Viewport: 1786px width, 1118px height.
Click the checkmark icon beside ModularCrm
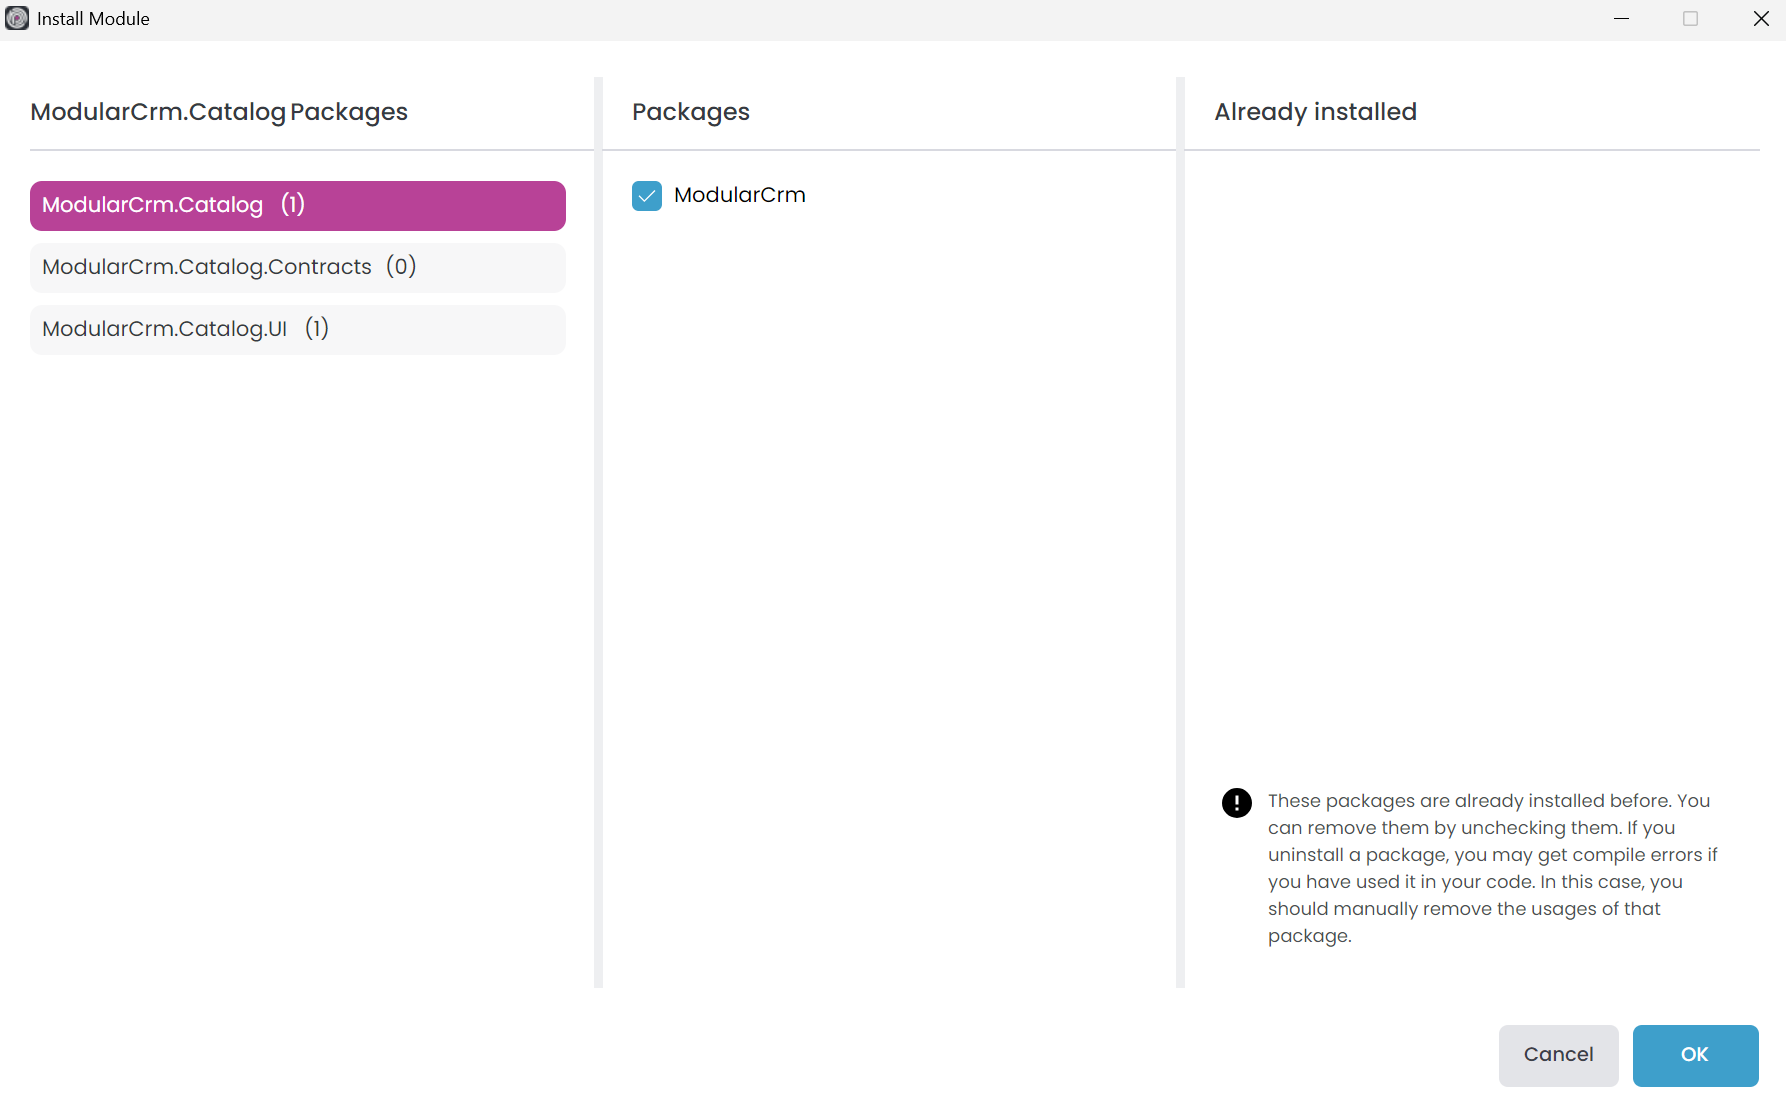(647, 195)
